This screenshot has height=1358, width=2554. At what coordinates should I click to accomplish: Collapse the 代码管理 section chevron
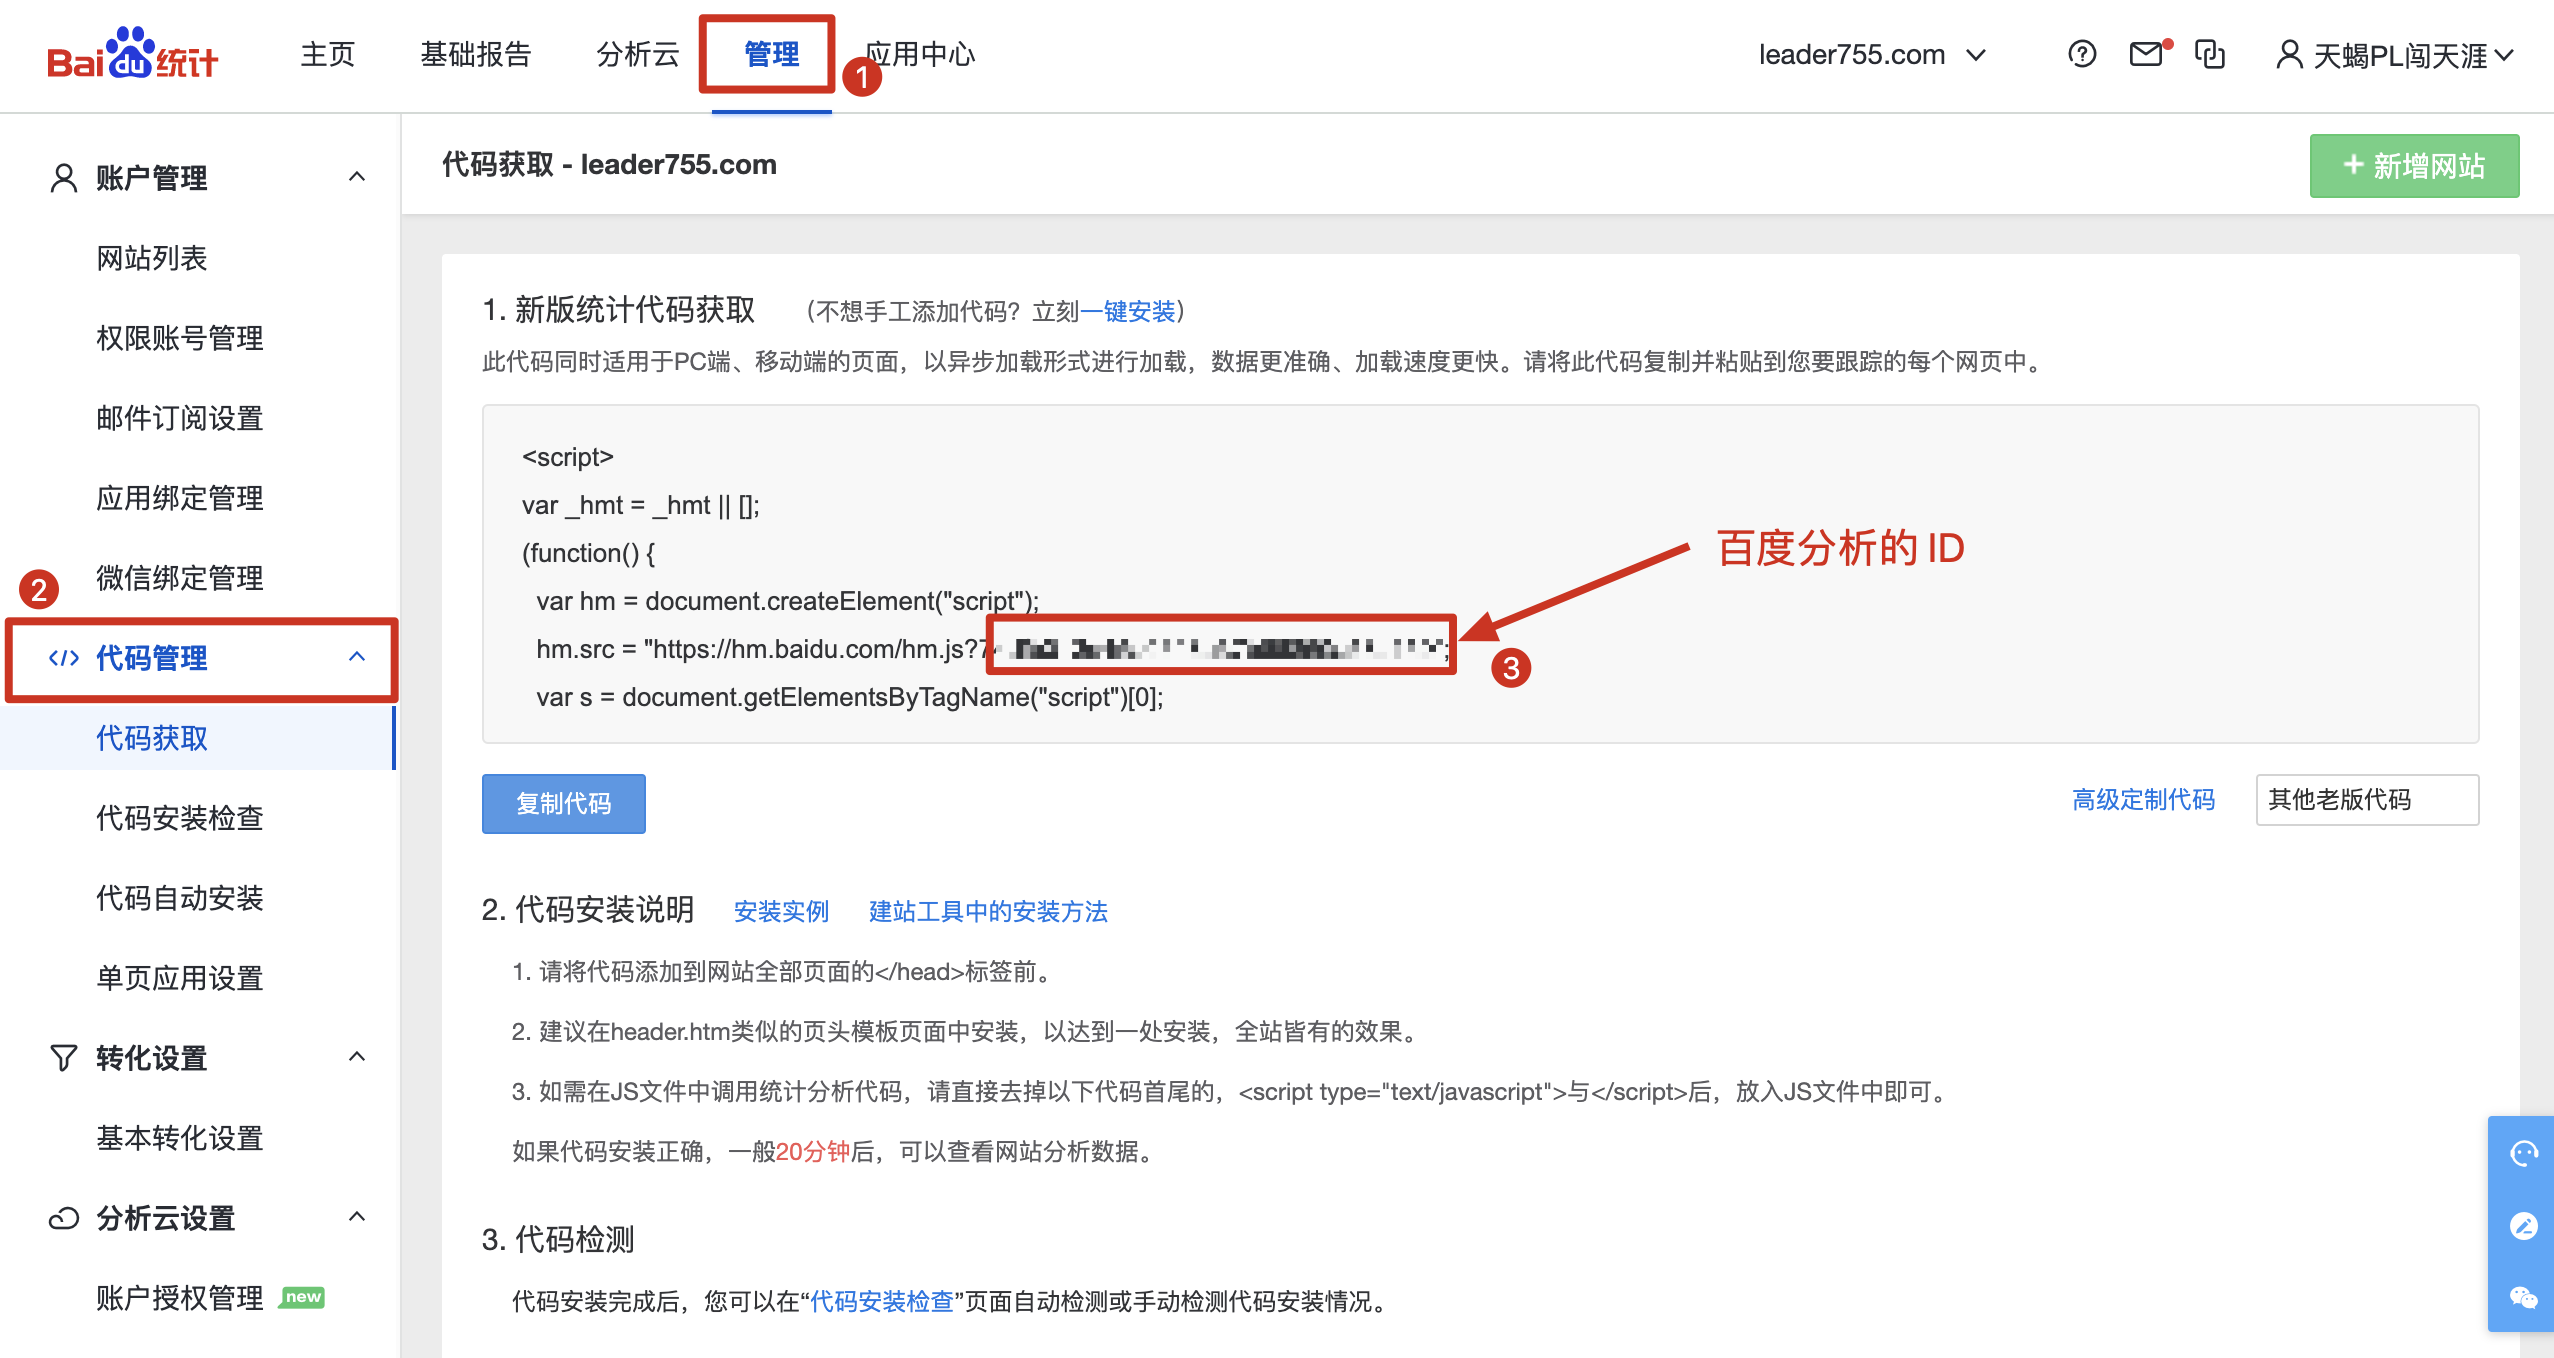click(x=357, y=657)
